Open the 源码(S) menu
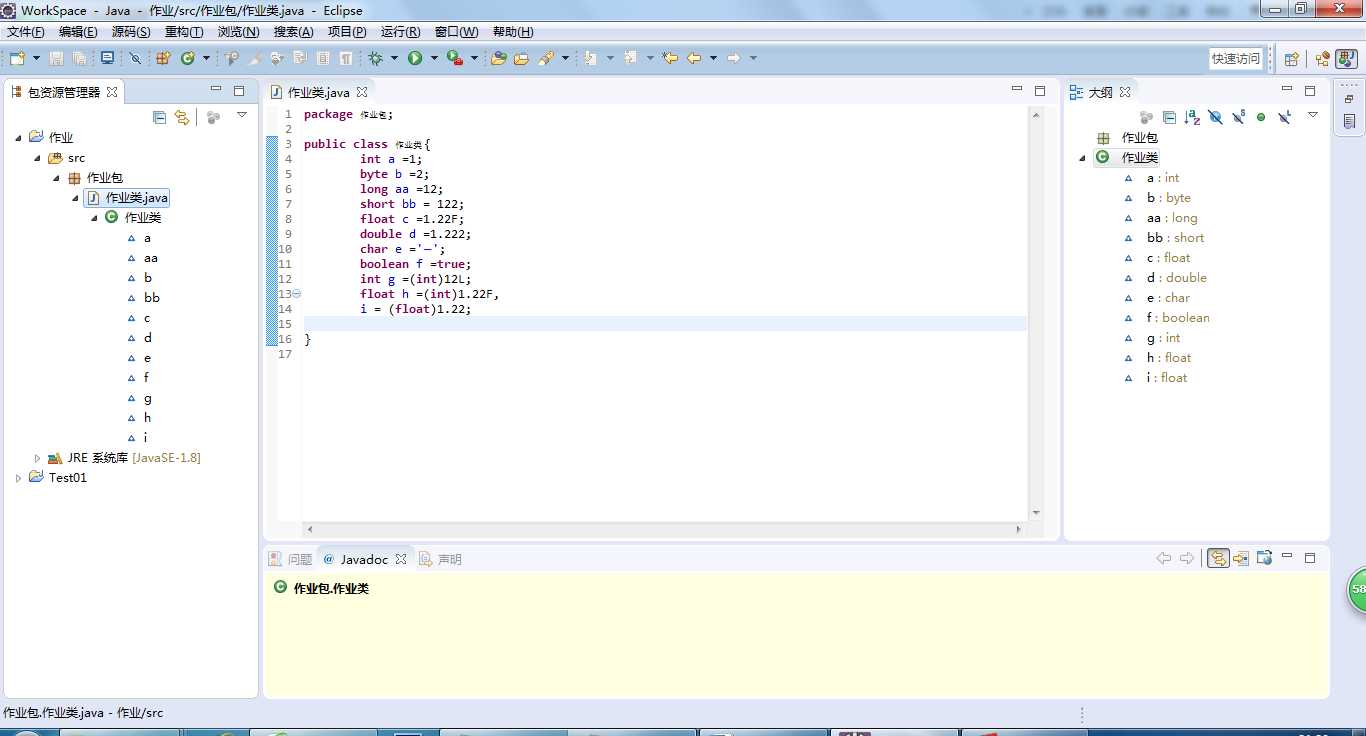 coord(131,32)
